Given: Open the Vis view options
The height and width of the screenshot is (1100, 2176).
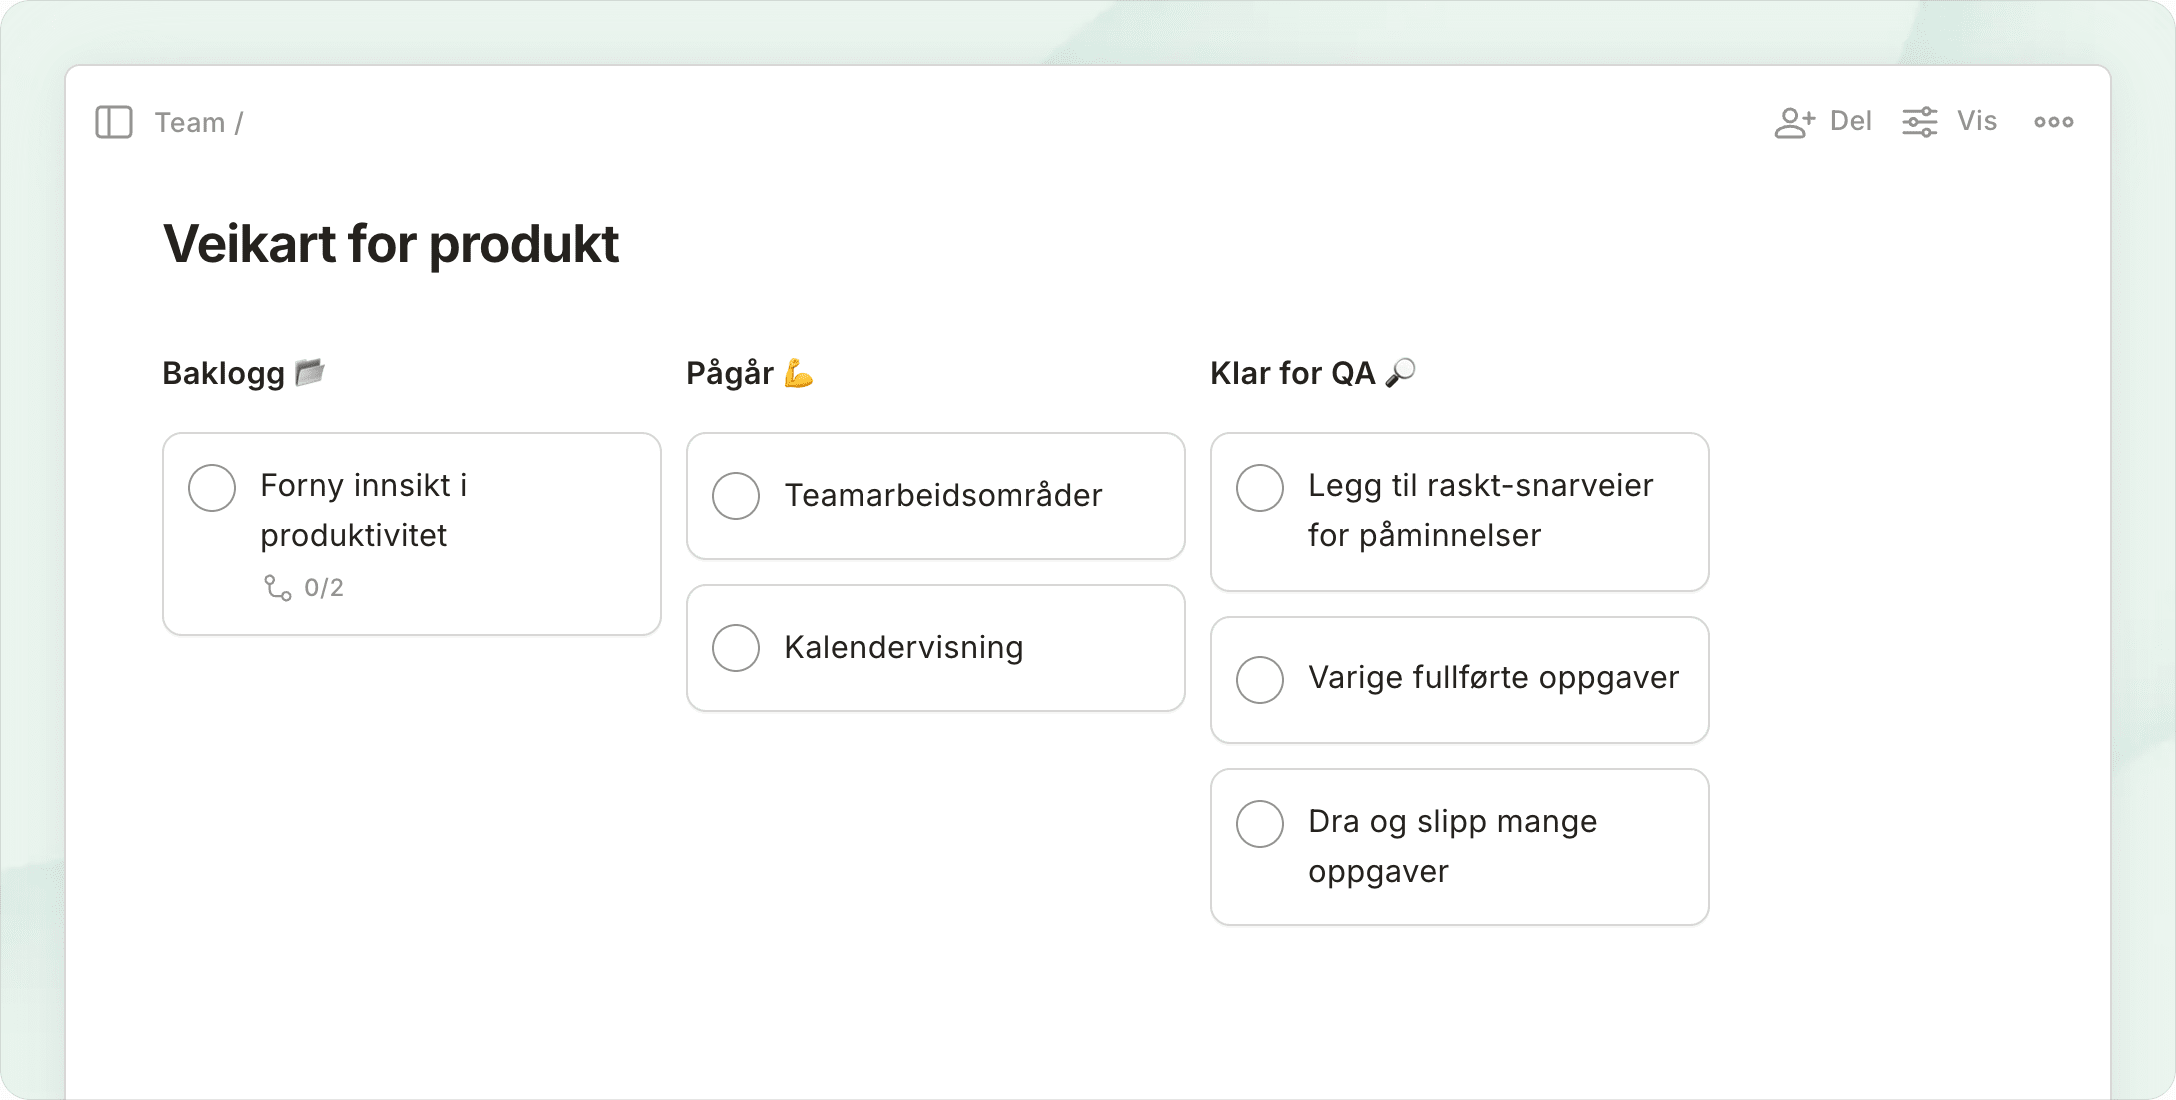Looking at the screenshot, I should 1976,122.
